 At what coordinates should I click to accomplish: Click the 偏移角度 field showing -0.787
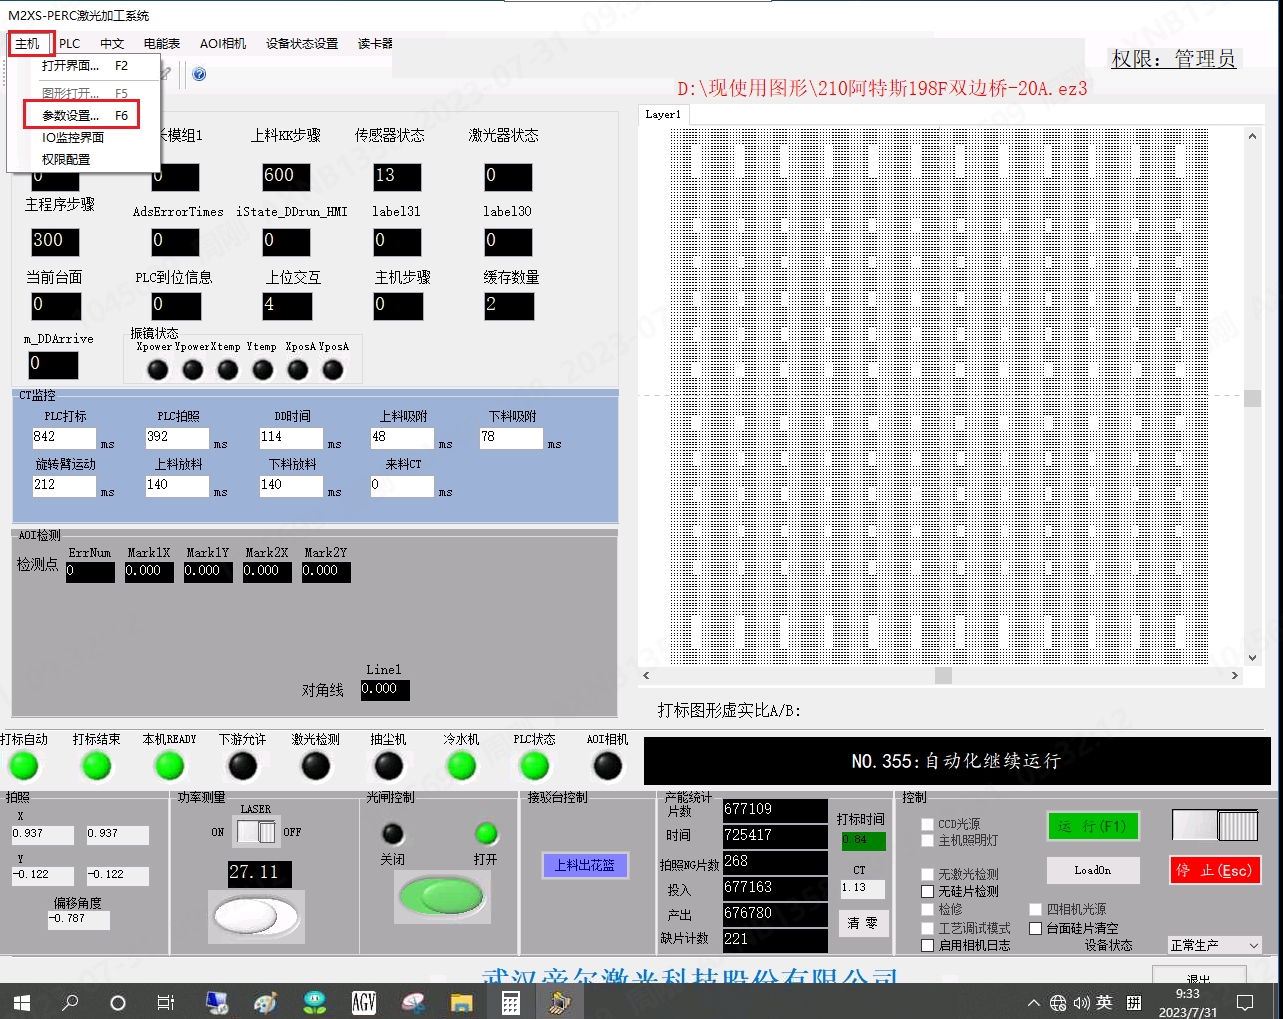click(x=78, y=919)
